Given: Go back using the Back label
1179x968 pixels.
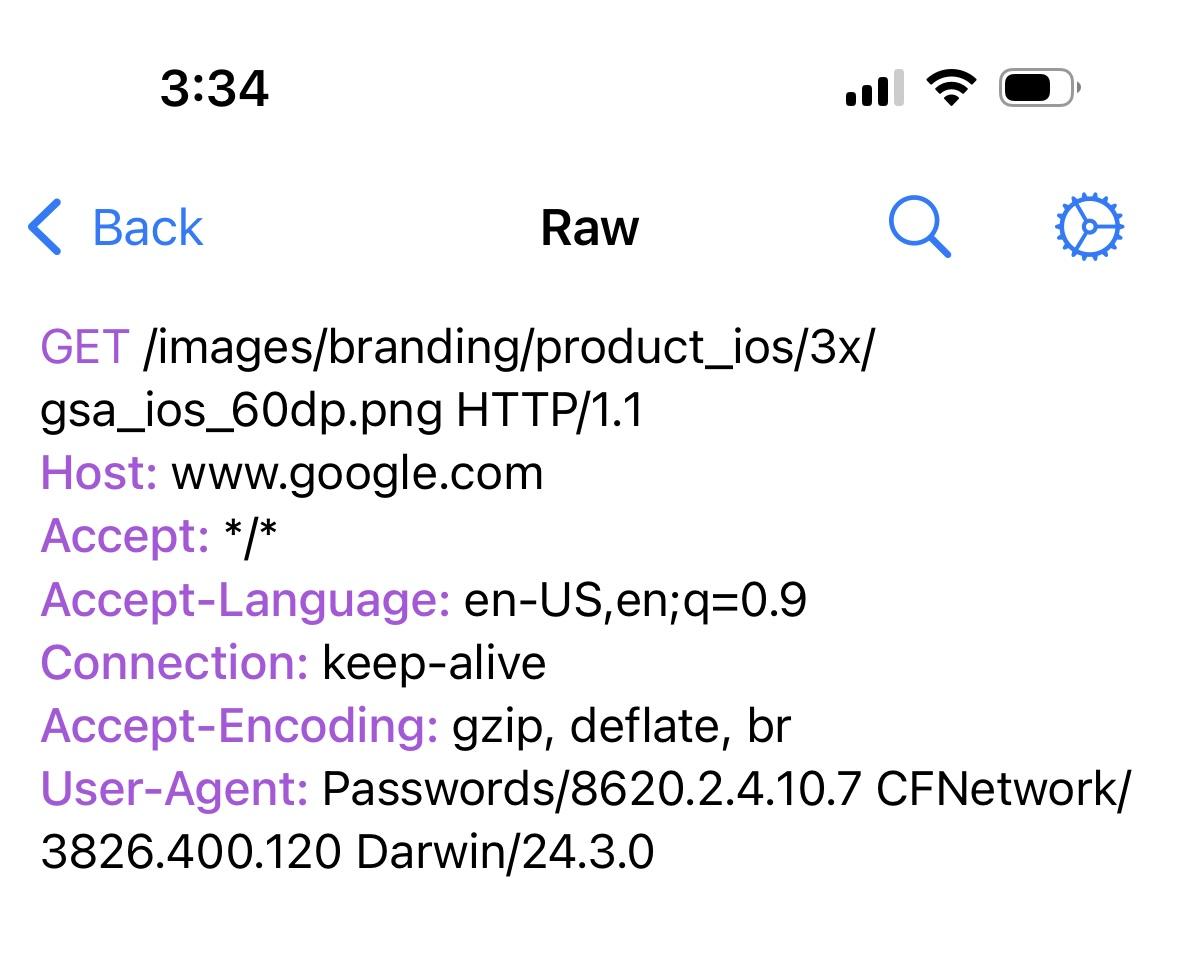Looking at the screenshot, I should pyautogui.click(x=148, y=228).
